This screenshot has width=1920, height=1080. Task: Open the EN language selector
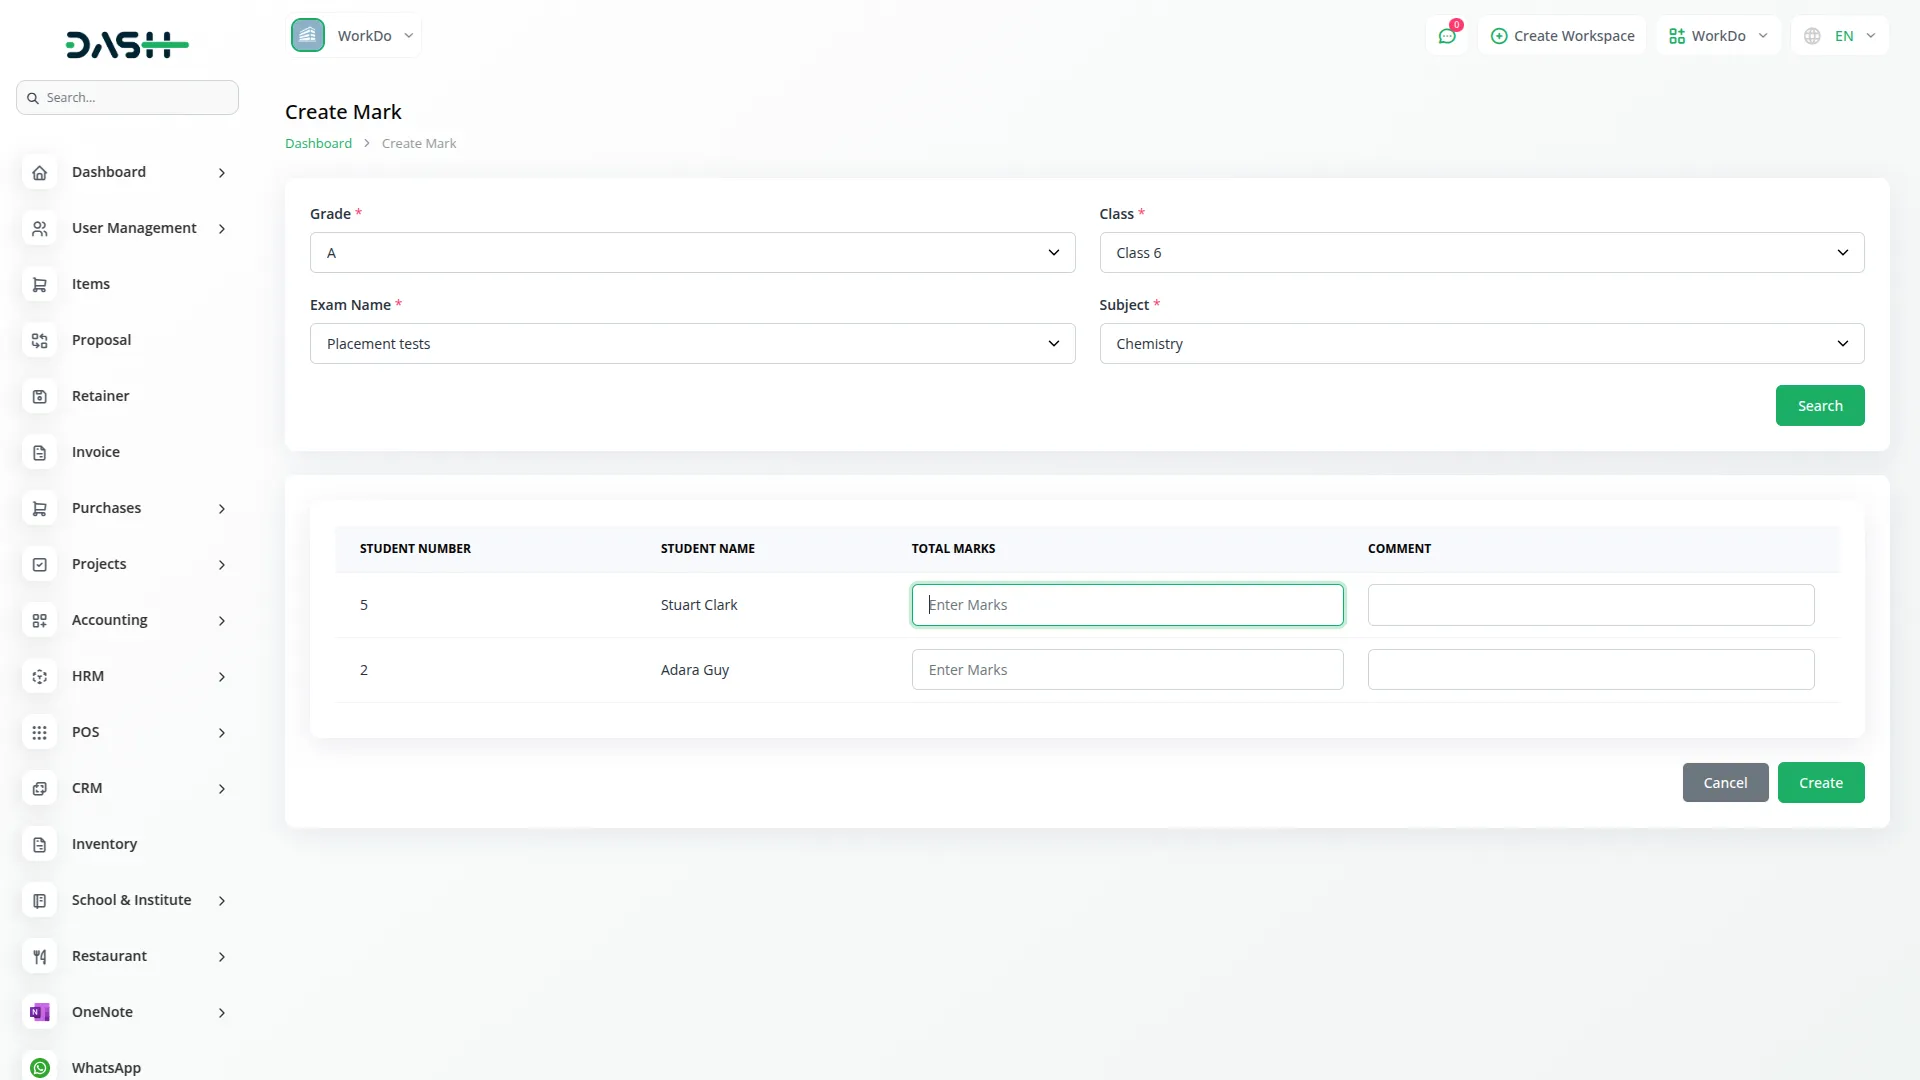[1840, 35]
